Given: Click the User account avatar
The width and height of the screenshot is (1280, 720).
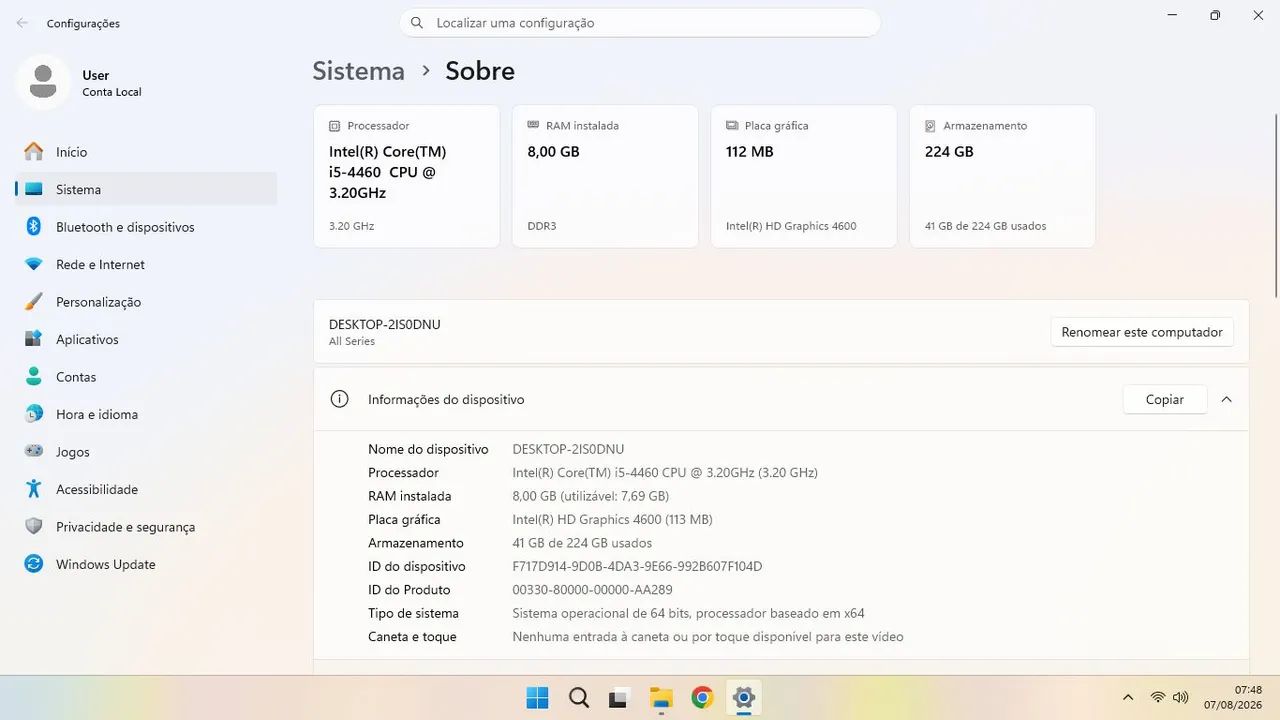Looking at the screenshot, I should tap(43, 82).
